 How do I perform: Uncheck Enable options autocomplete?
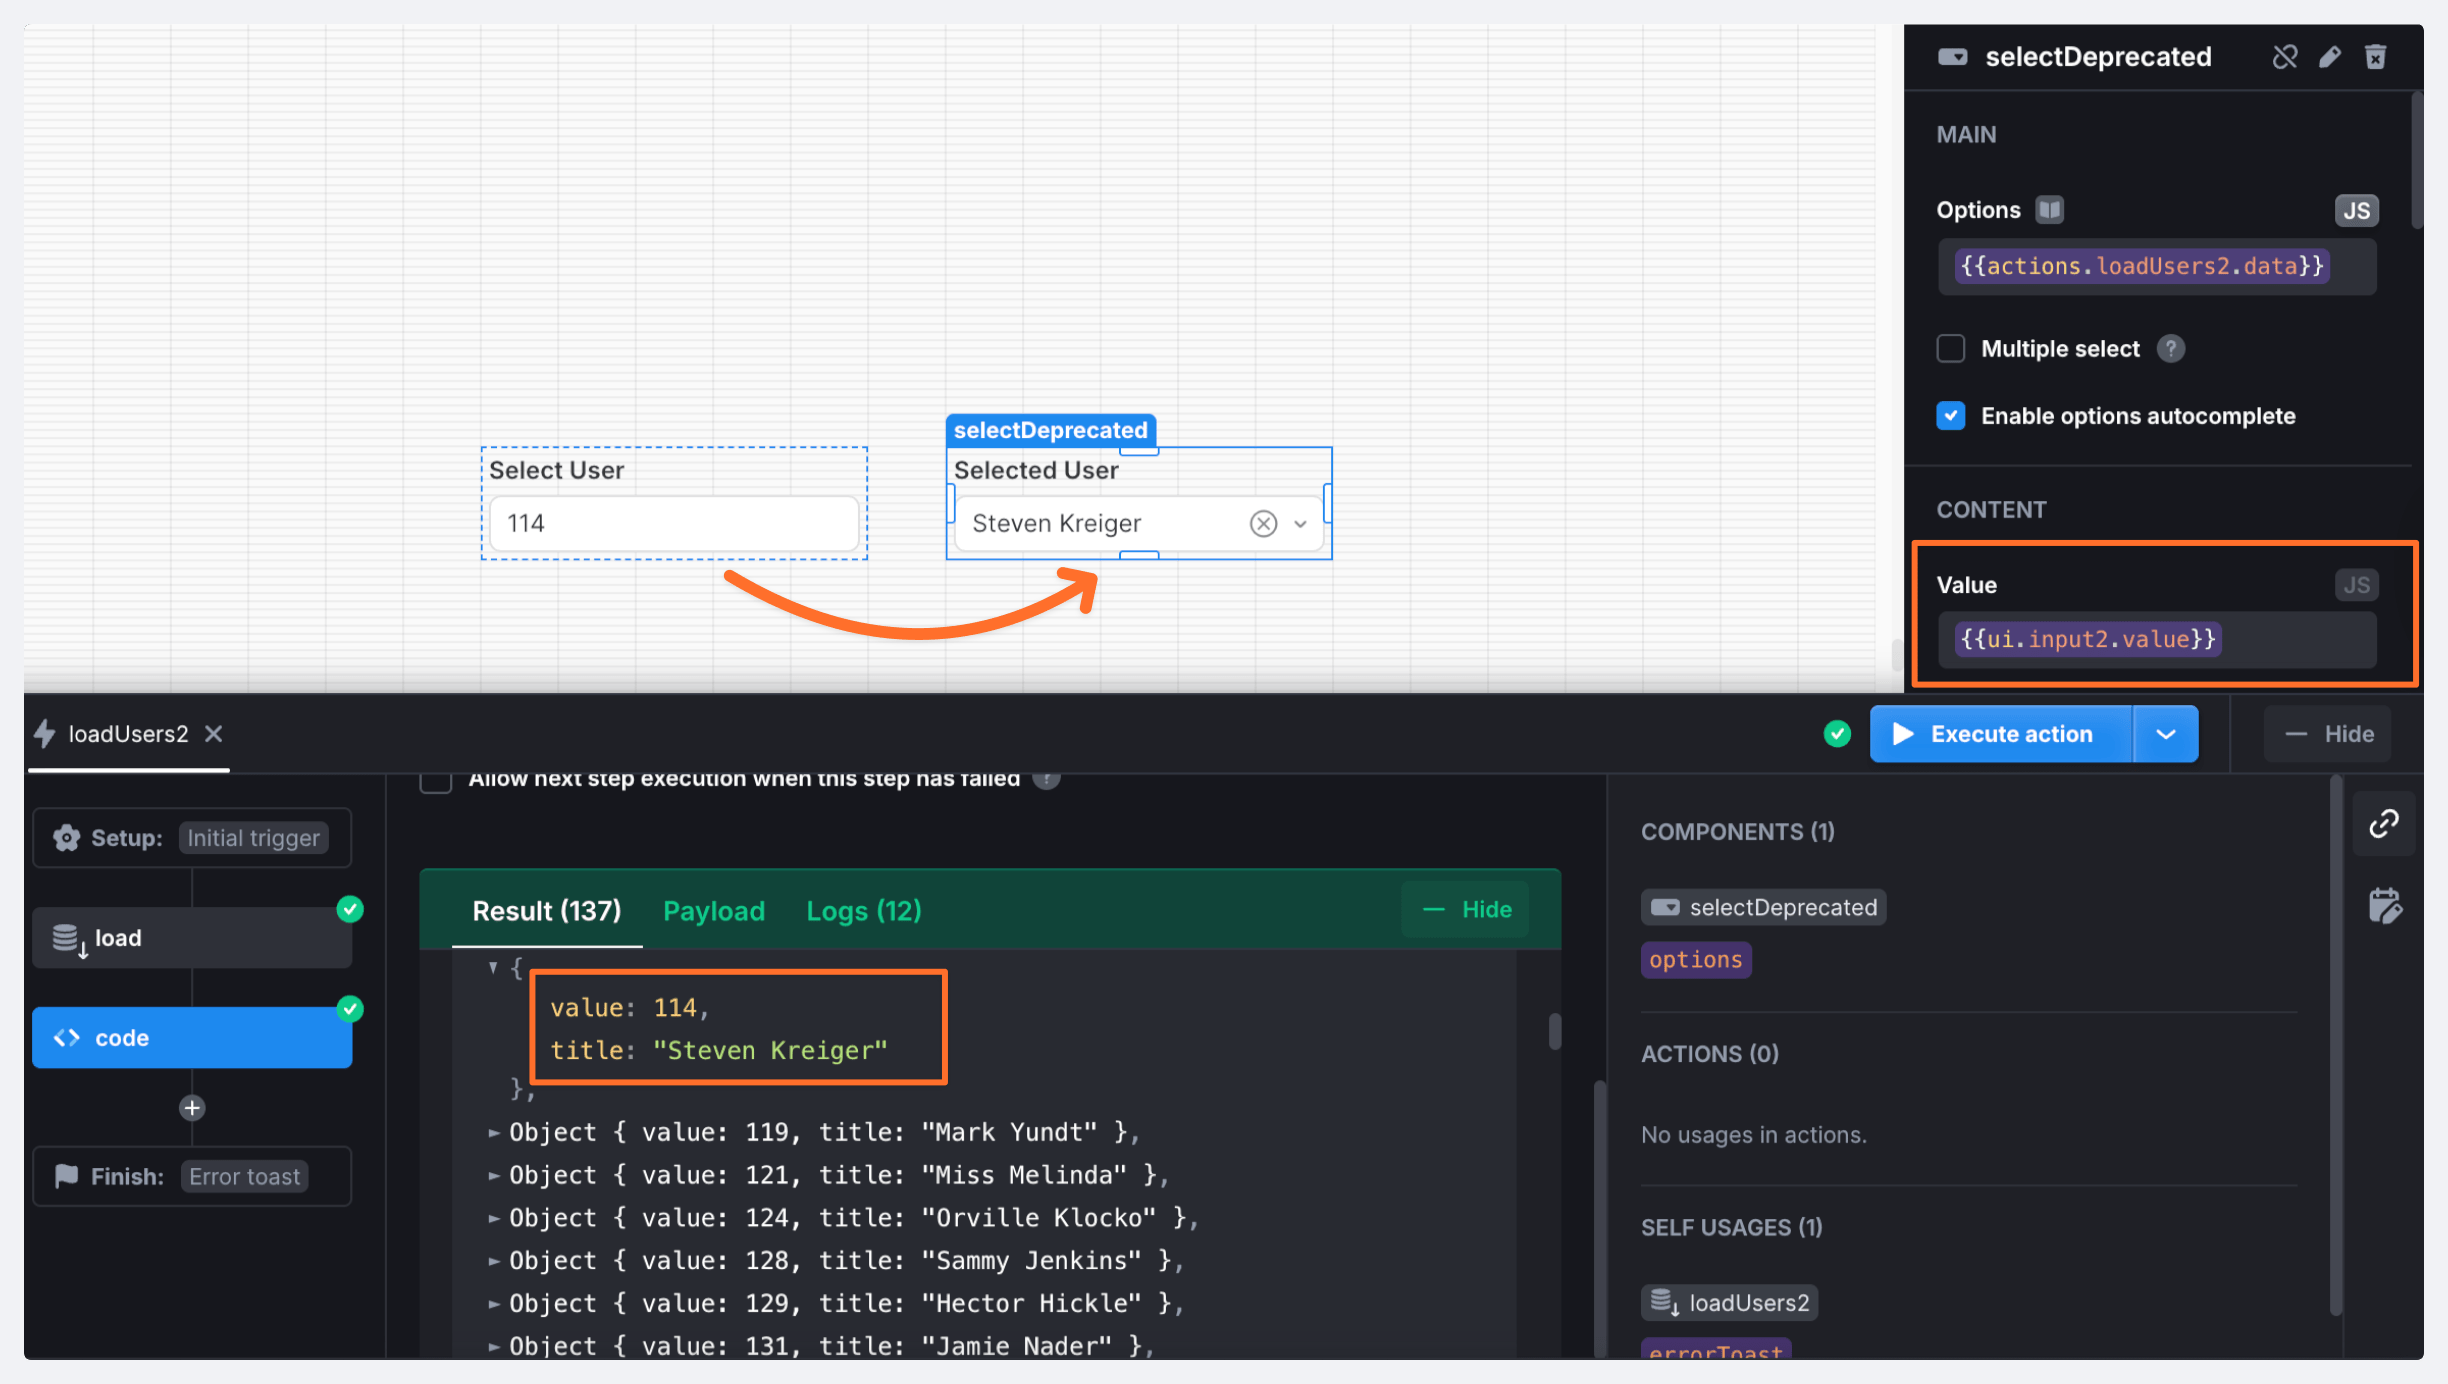[1951, 416]
